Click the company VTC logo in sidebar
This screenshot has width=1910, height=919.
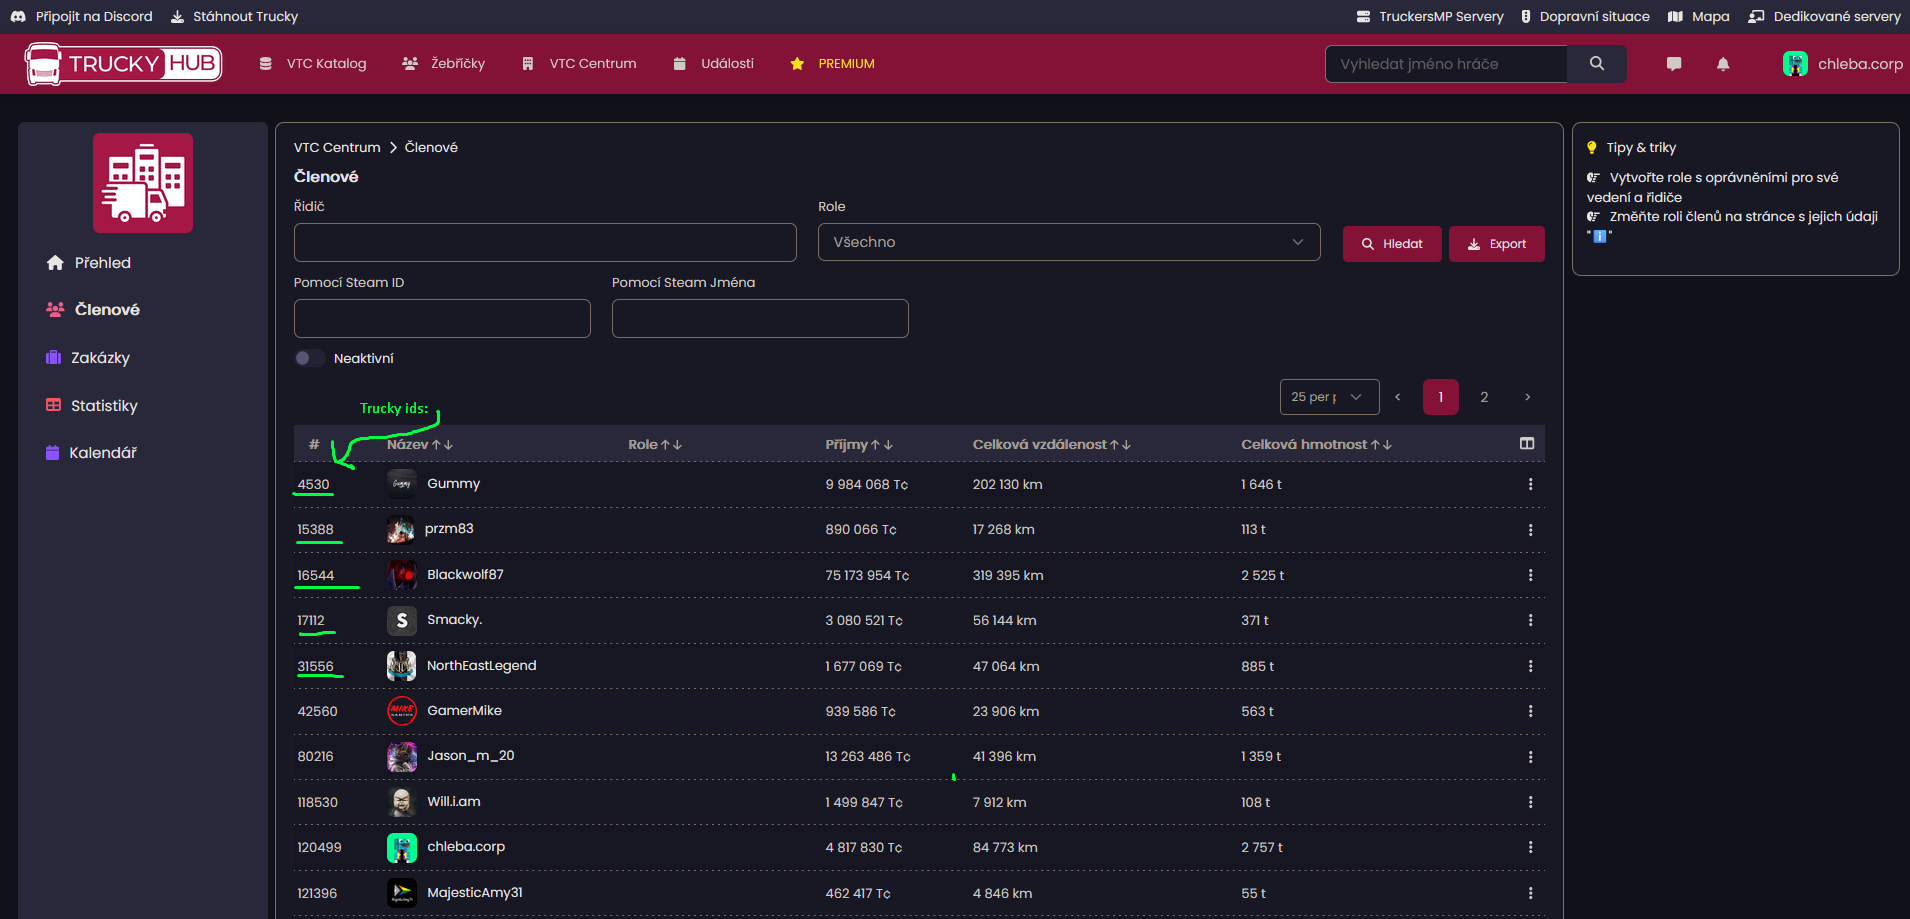click(143, 183)
